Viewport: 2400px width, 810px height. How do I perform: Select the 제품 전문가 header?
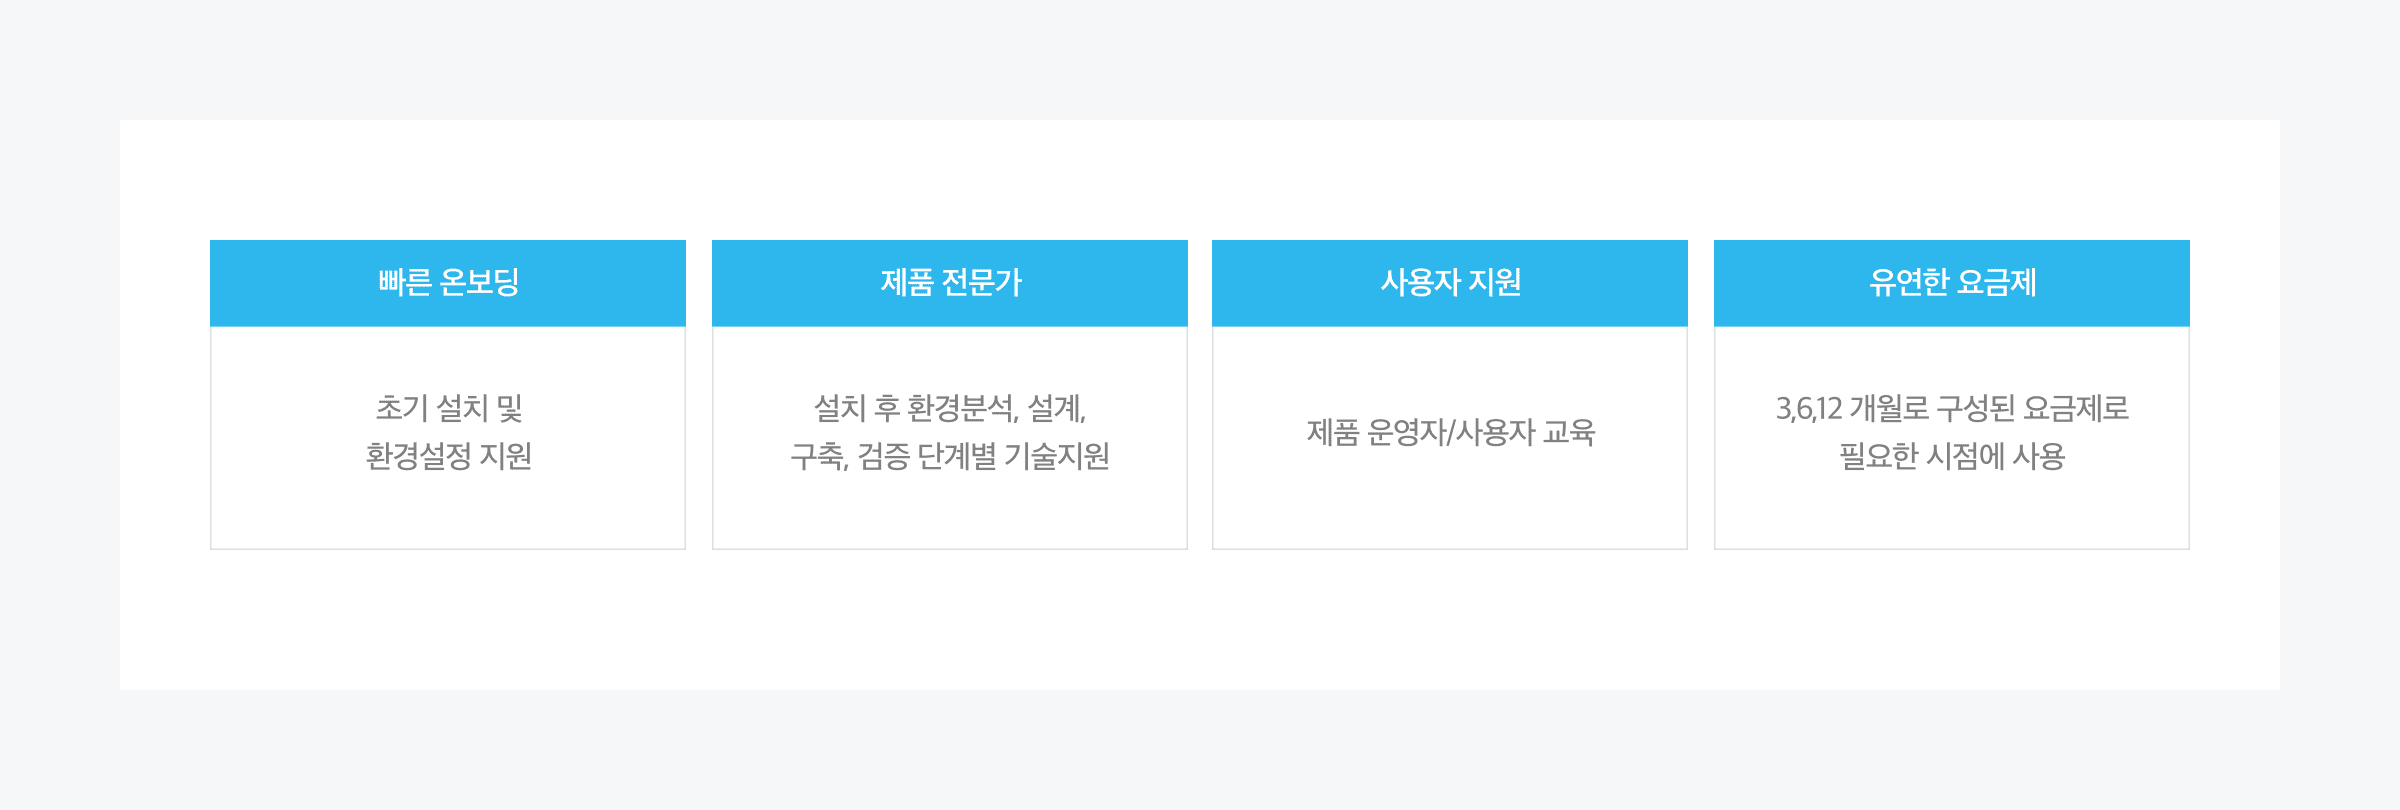pos(950,283)
